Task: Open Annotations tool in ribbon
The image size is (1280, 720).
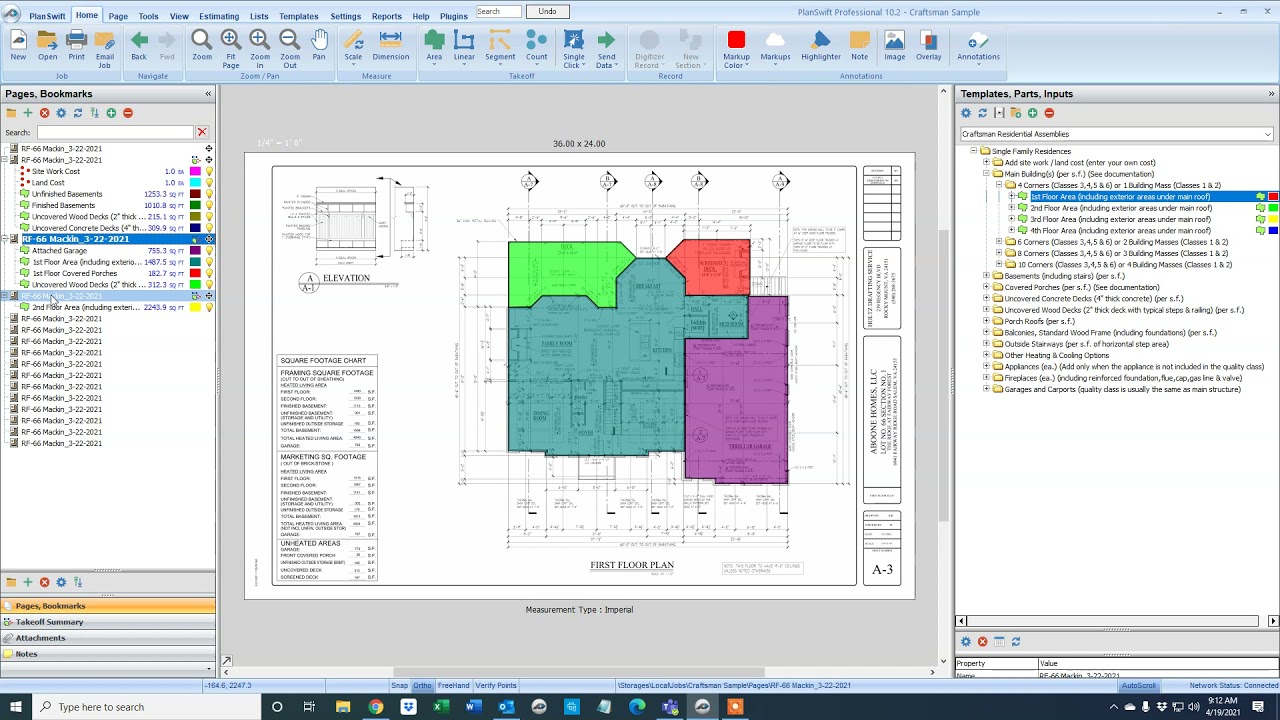Action: point(978,46)
